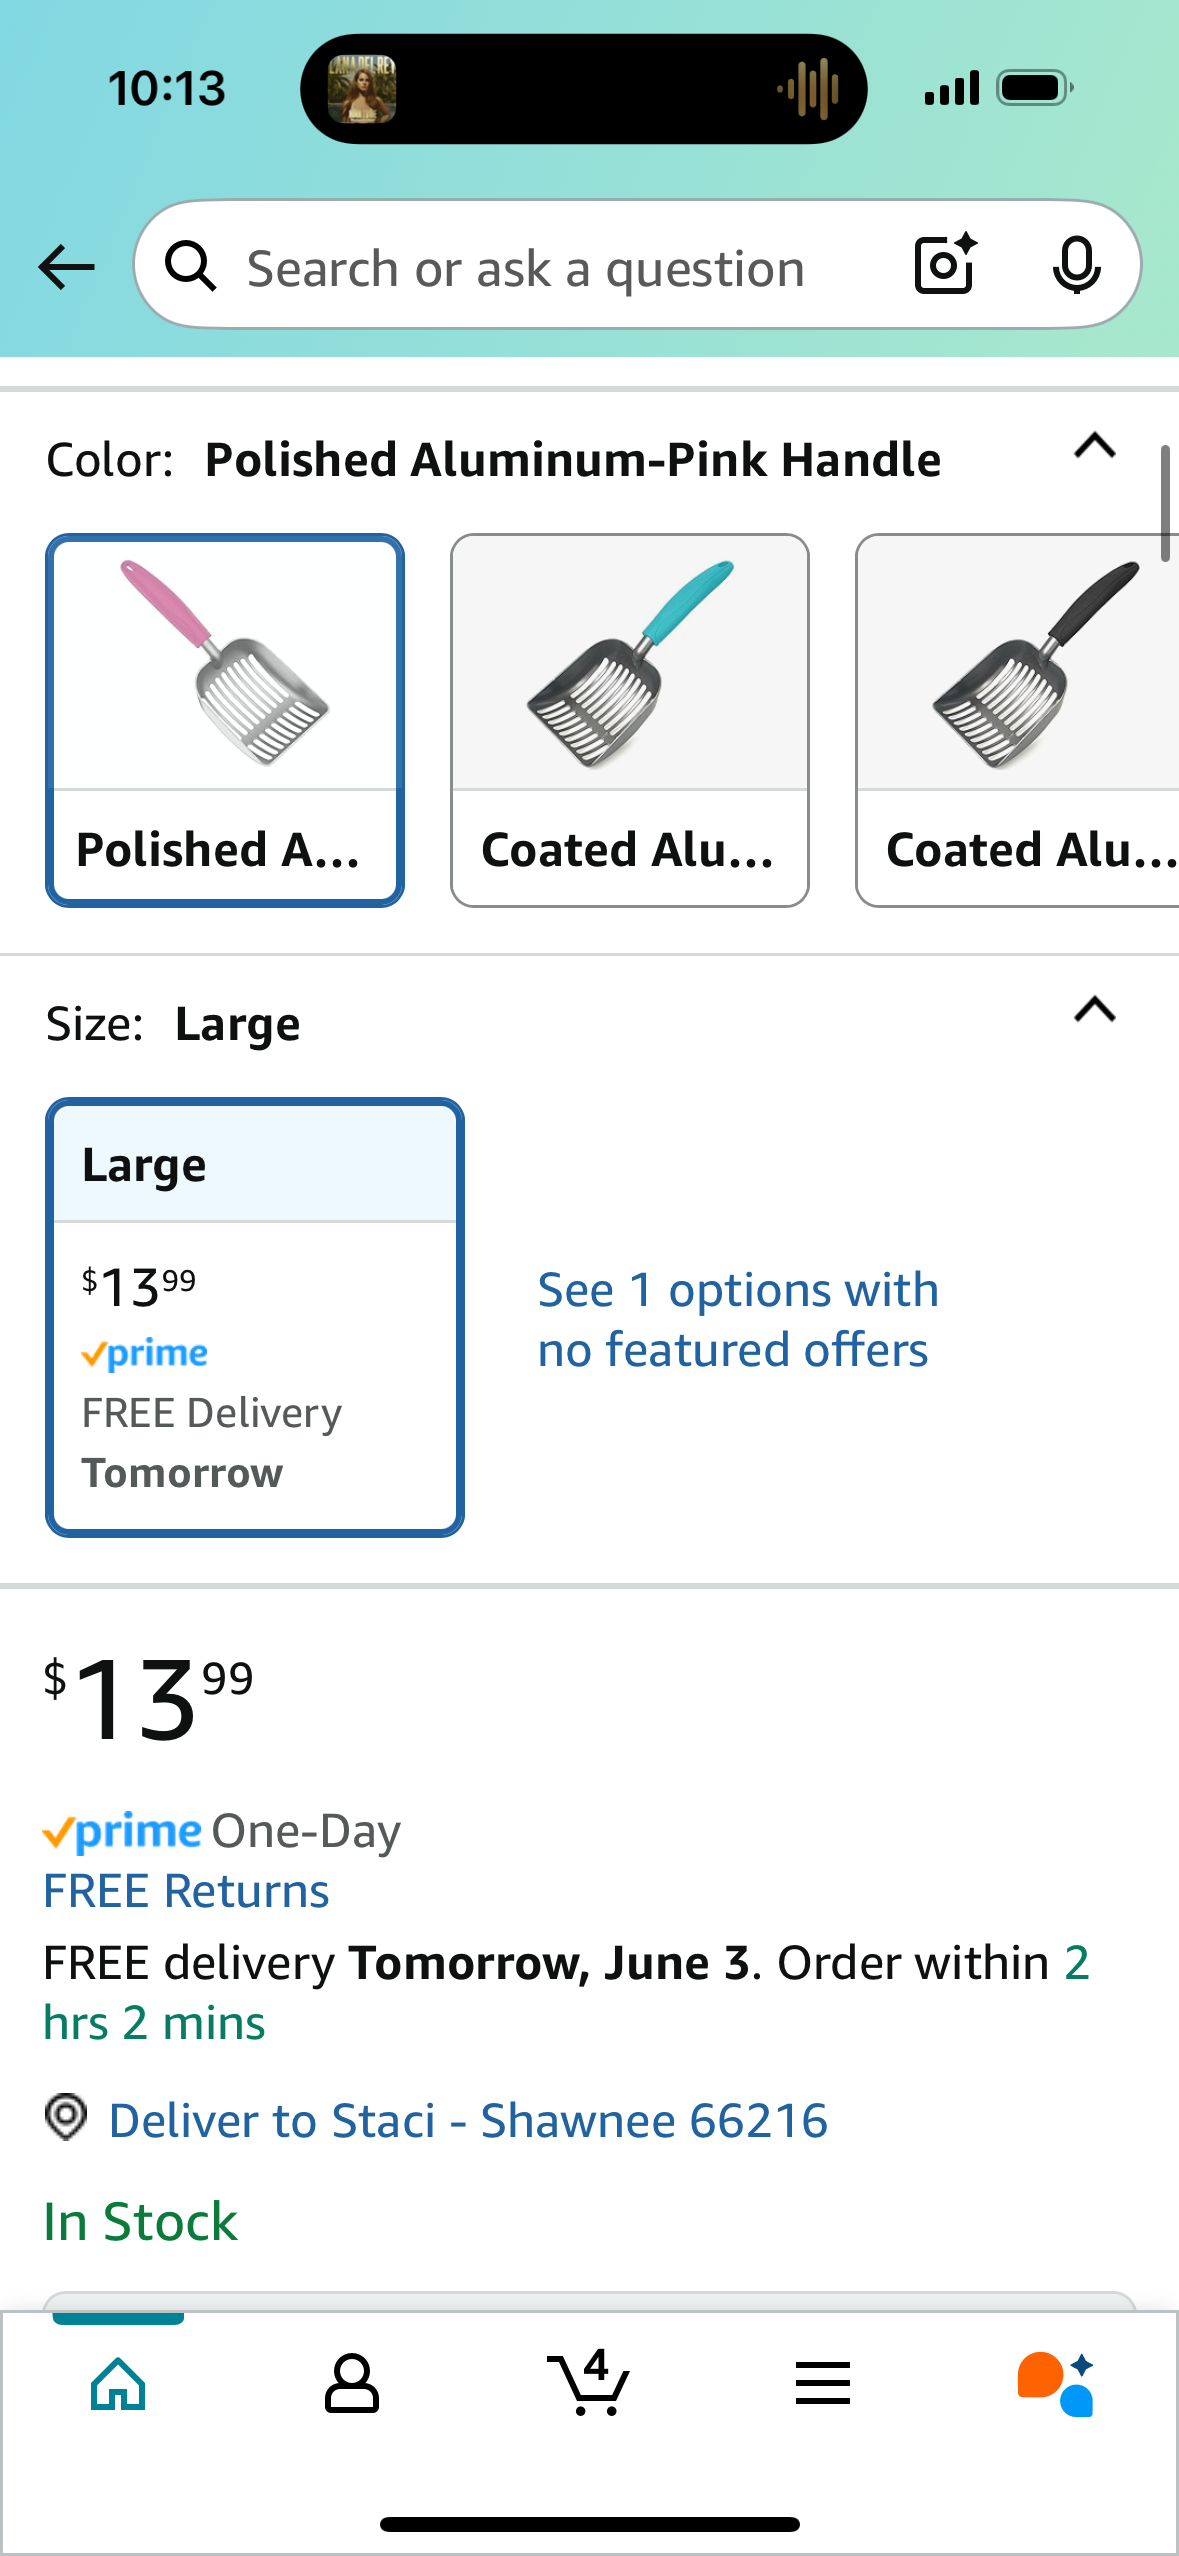This screenshot has width=1179, height=2556.
Task: Select Polished Aluminum pink handle option
Action: coord(225,720)
